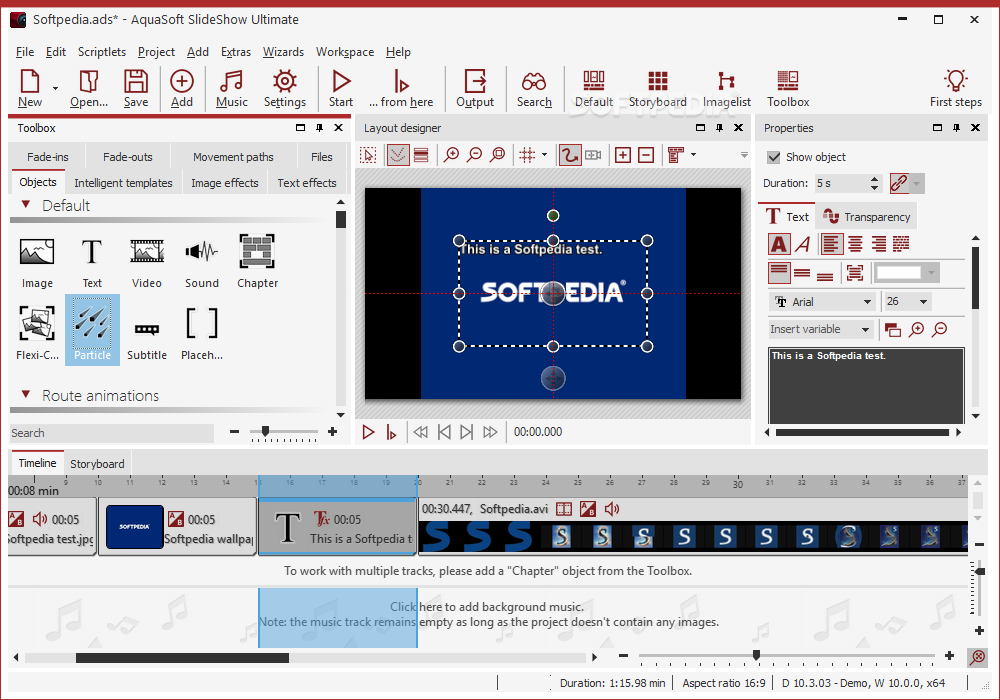Toggle the Show object checkbox
Image resolution: width=1000 pixels, height=700 pixels.
pos(774,157)
